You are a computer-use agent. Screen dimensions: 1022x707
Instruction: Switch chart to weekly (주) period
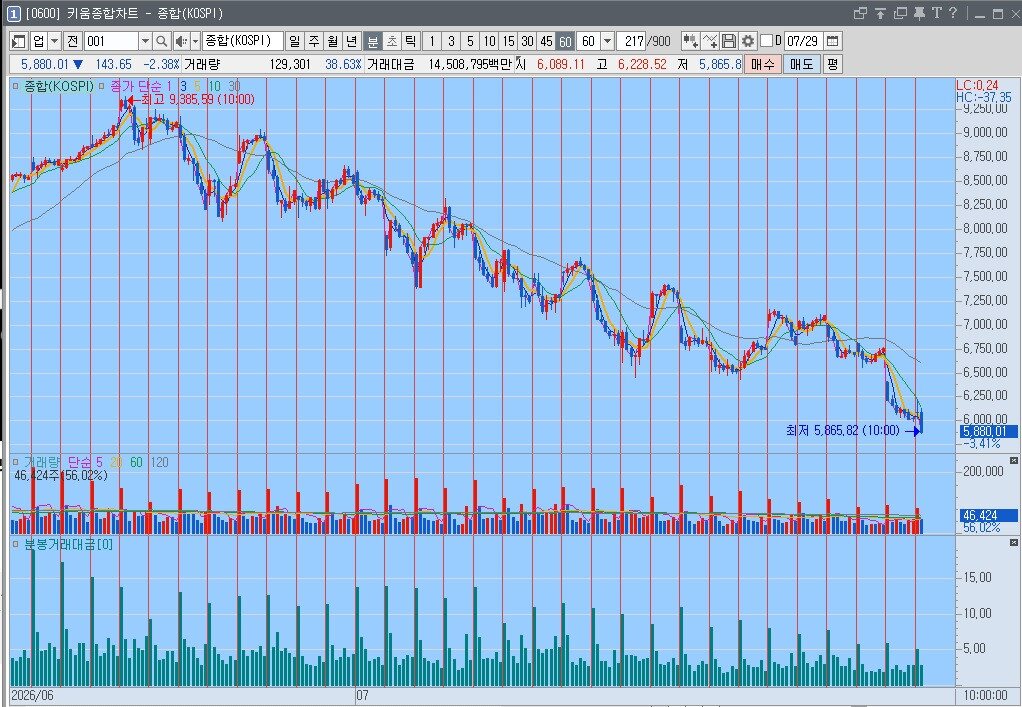(314, 41)
